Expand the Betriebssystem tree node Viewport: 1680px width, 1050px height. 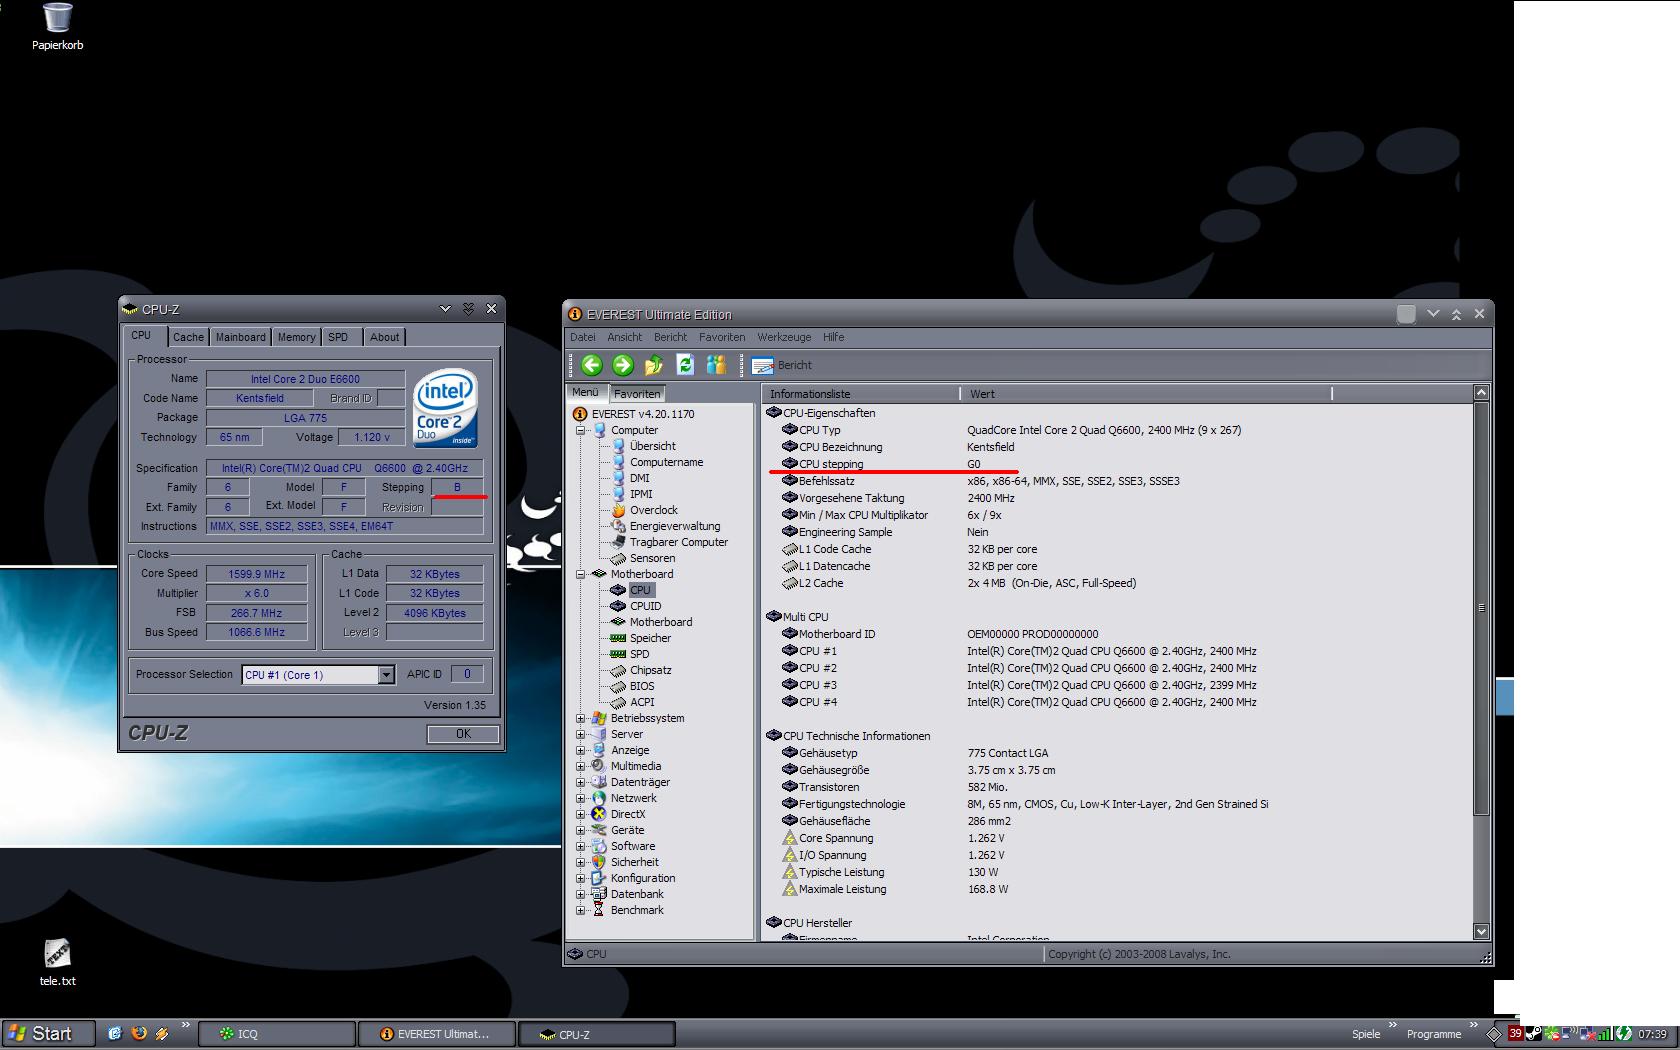pyautogui.click(x=580, y=718)
